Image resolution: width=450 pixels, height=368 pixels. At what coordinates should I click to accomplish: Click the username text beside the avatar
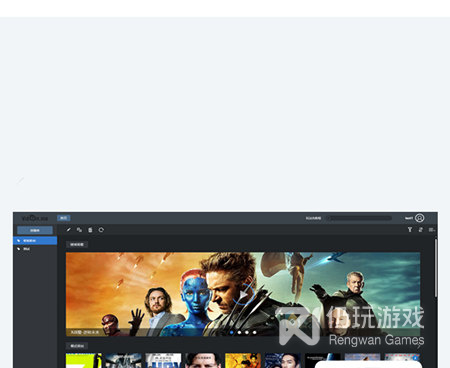pyautogui.click(x=409, y=218)
